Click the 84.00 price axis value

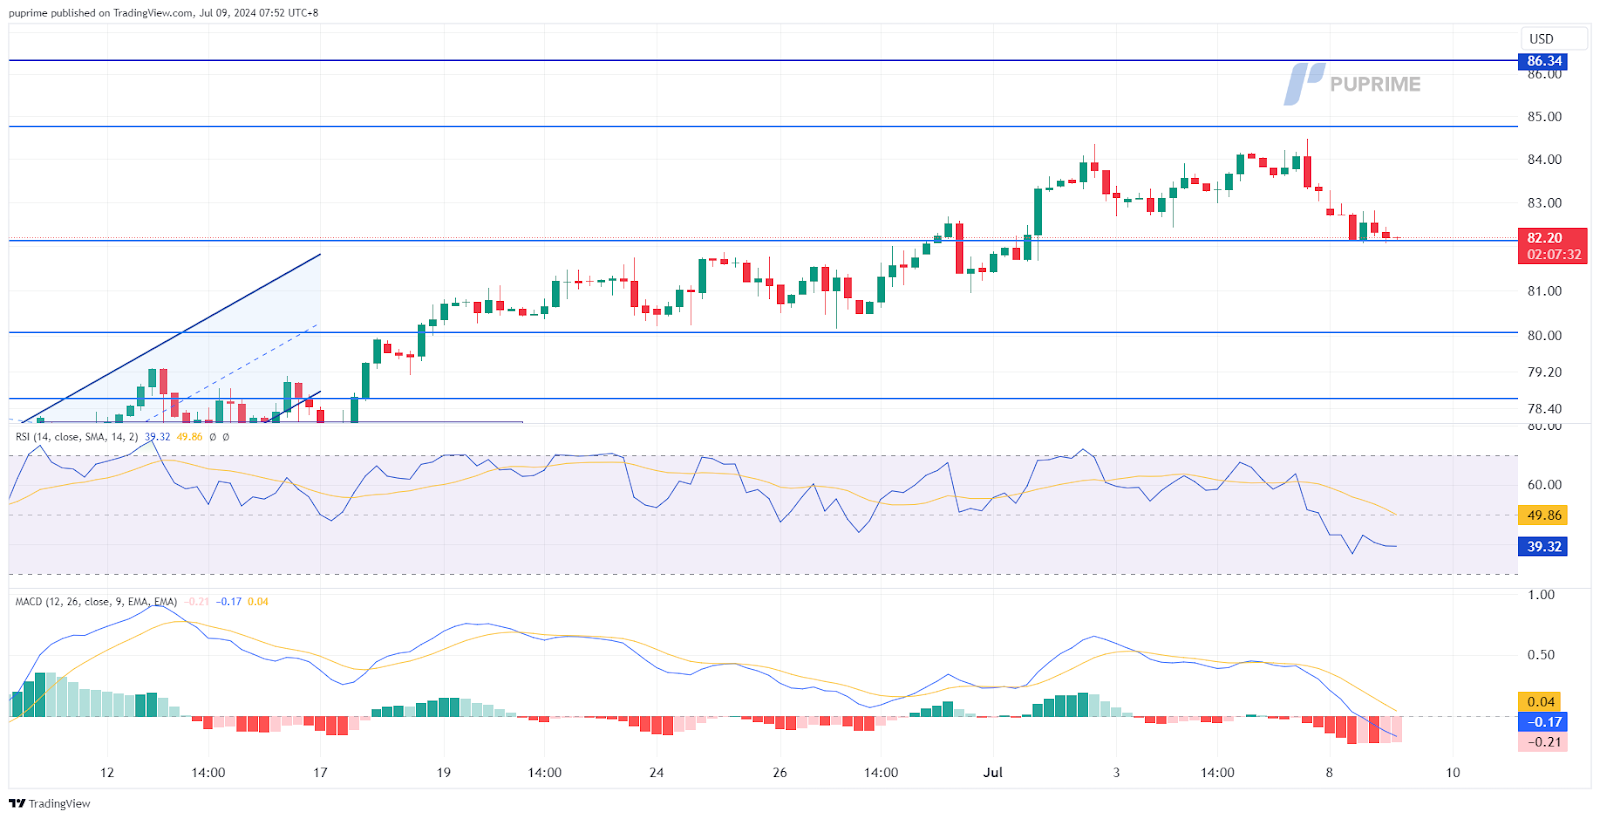(x=1544, y=160)
